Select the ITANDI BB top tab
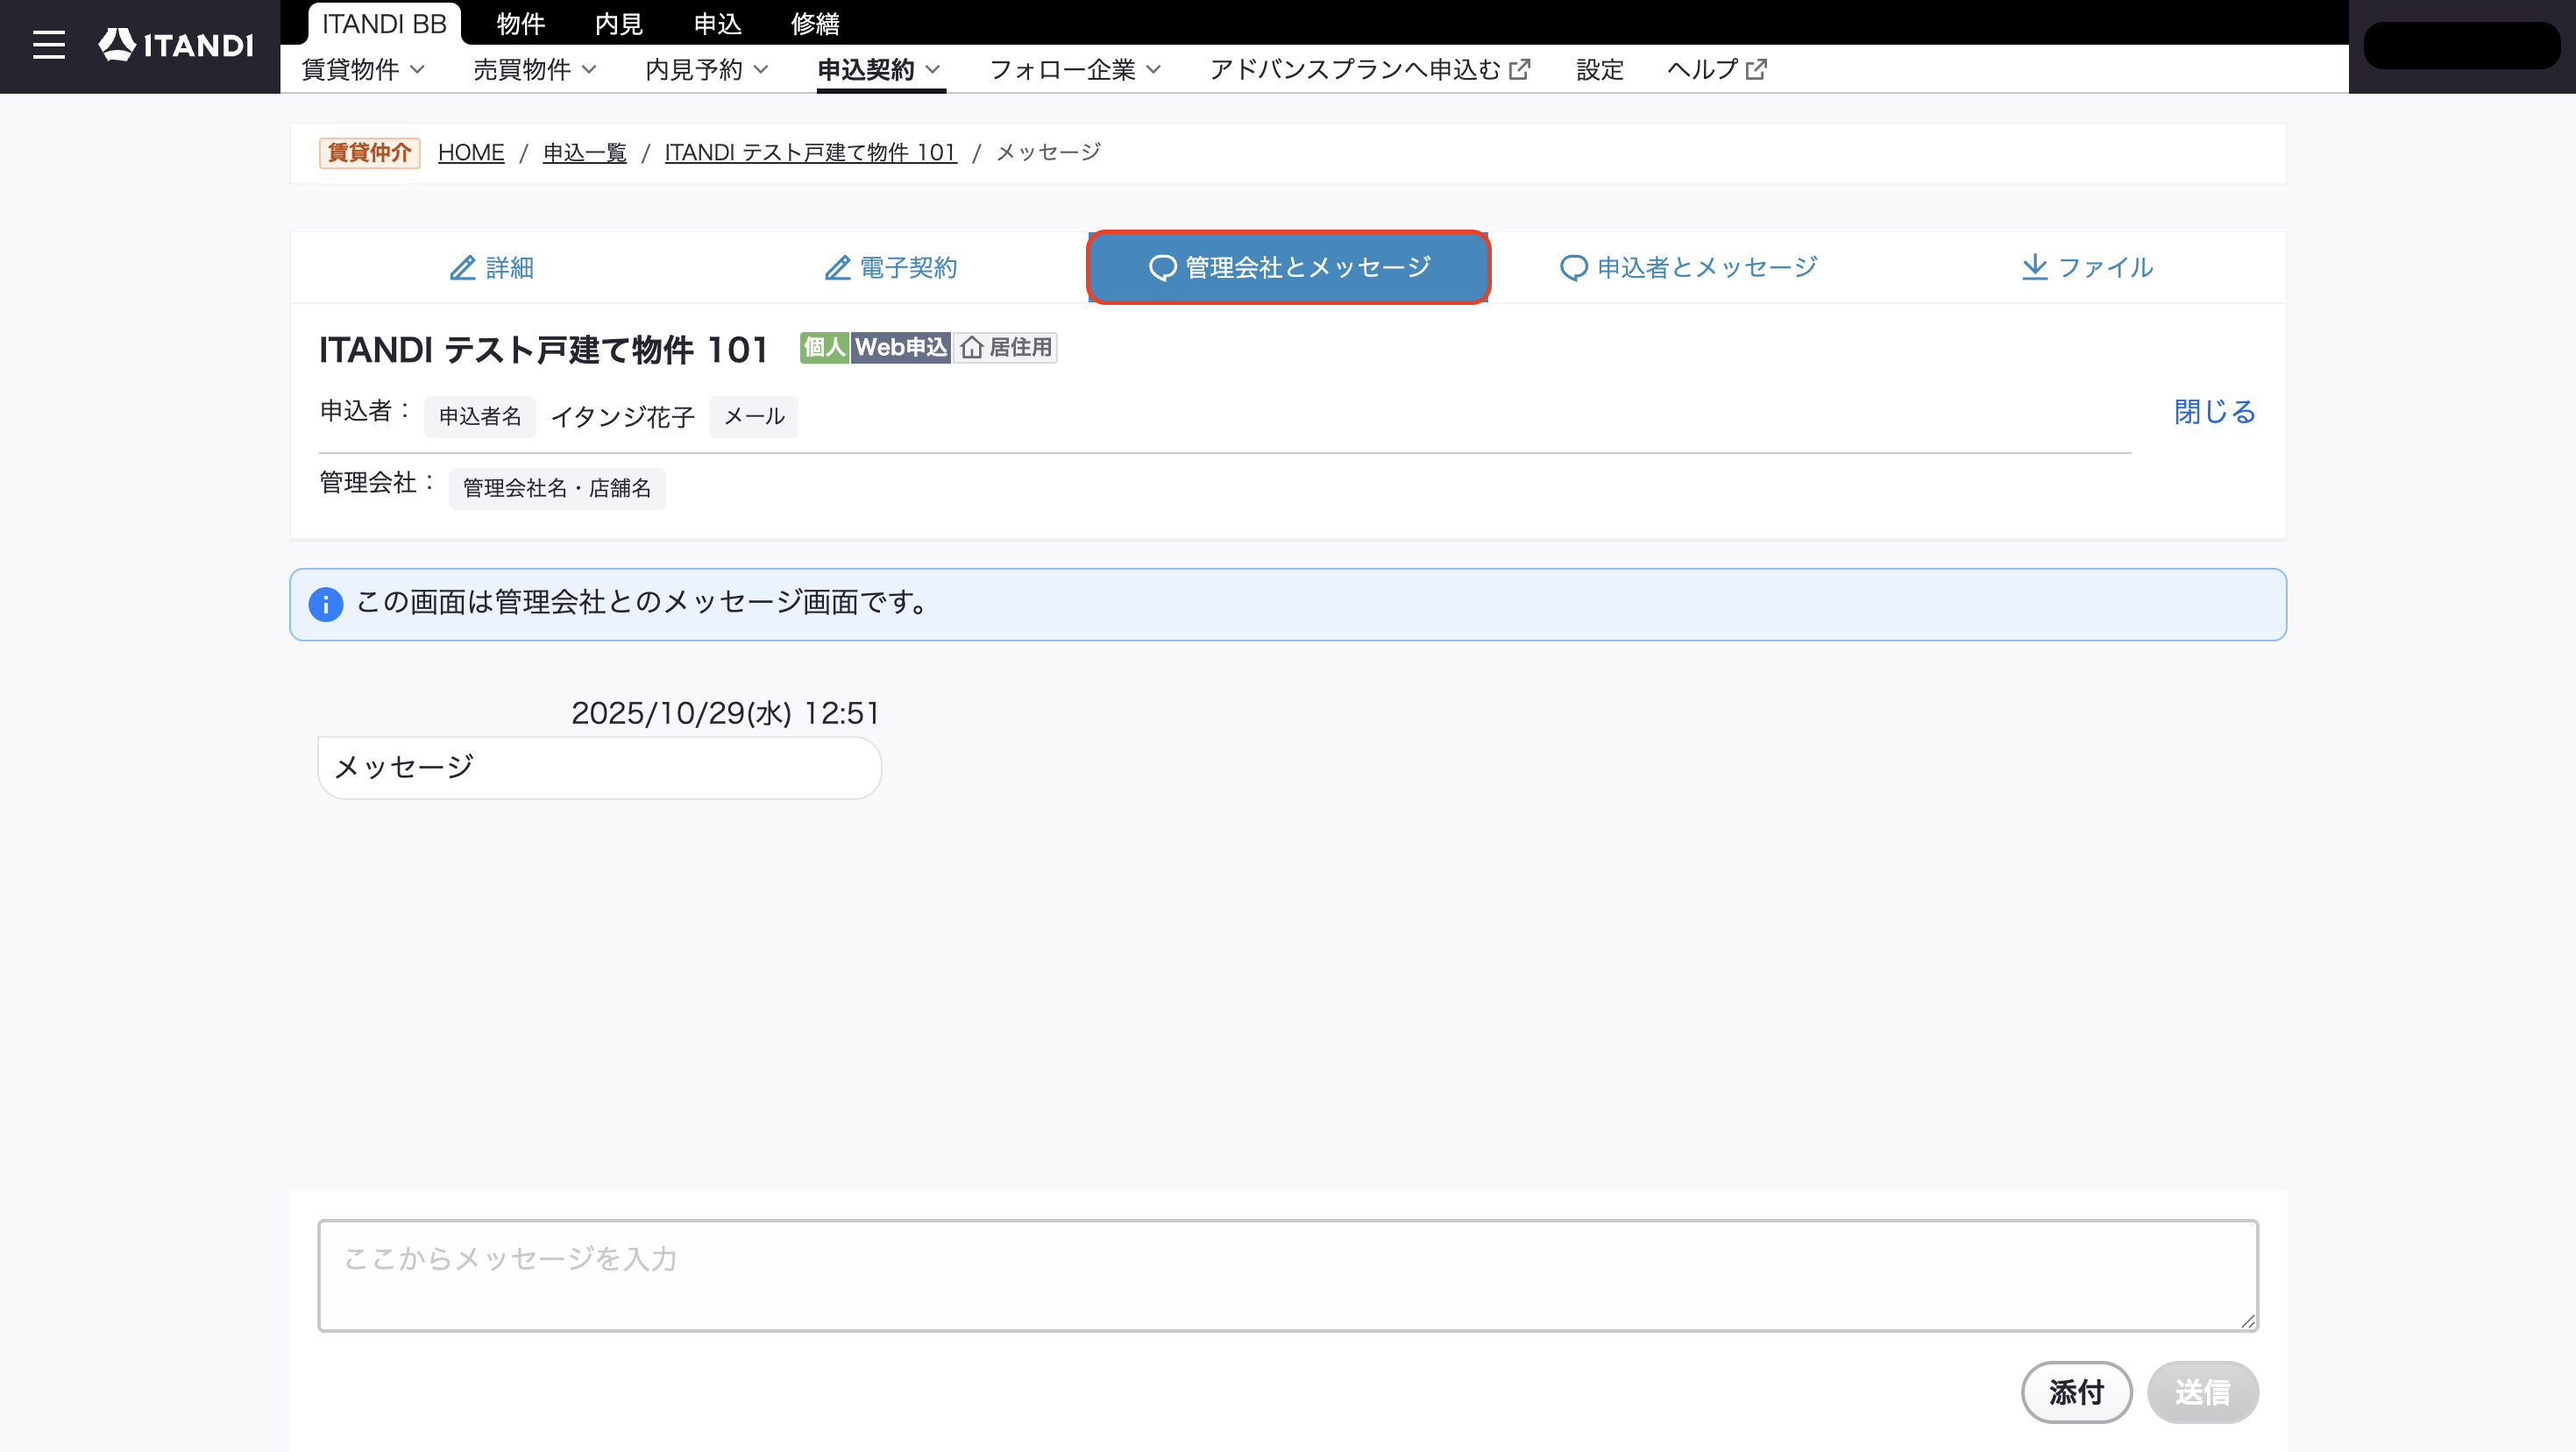The height and width of the screenshot is (1452, 2576). pos(384,23)
